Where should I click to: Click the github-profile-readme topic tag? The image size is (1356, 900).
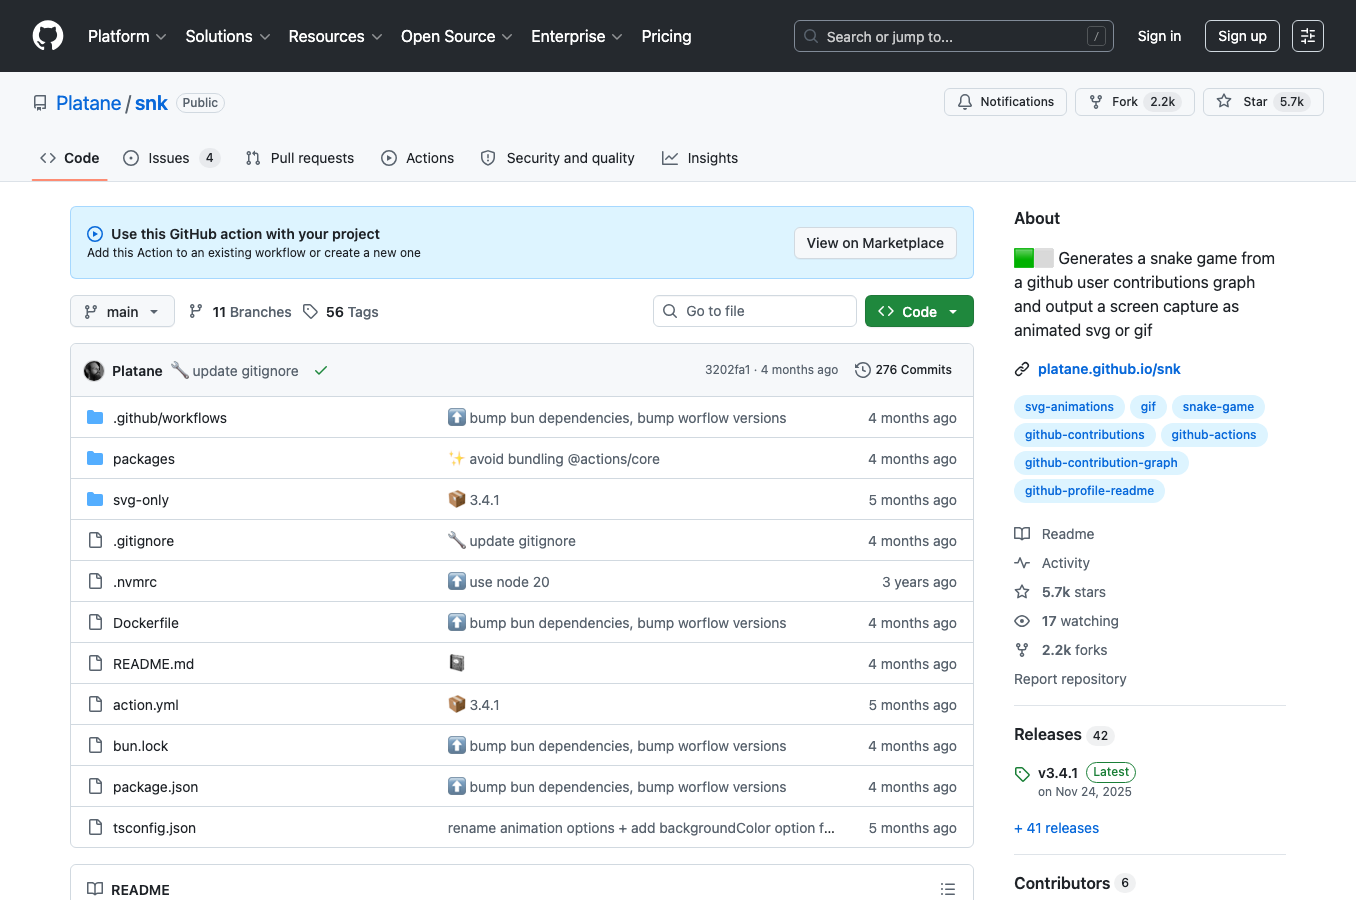tap(1089, 491)
